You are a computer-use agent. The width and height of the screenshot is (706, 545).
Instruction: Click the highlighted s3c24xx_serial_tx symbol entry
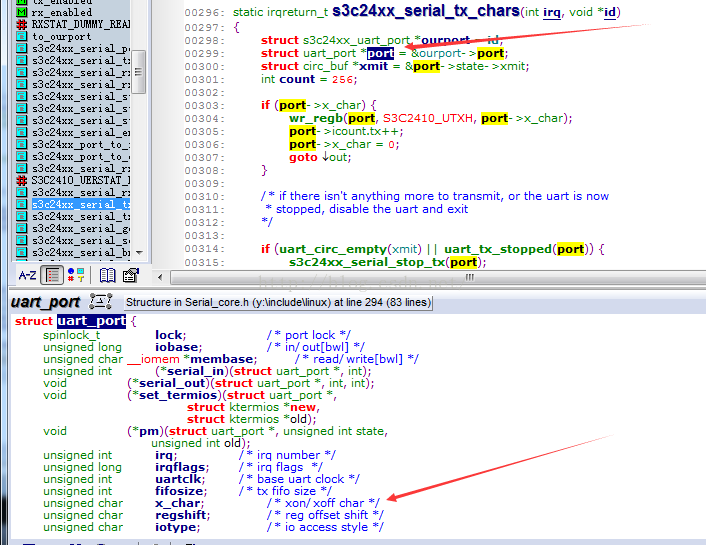point(80,204)
